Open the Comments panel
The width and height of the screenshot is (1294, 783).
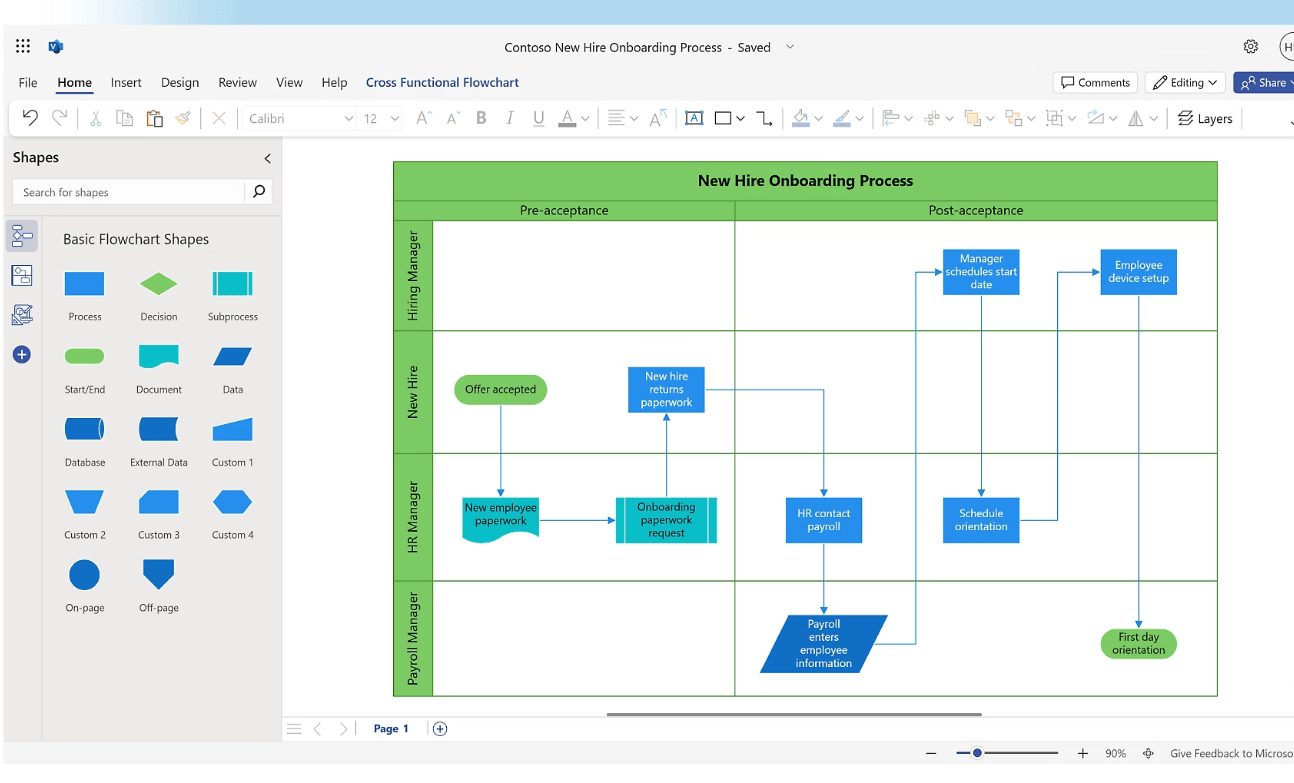pyautogui.click(x=1095, y=82)
